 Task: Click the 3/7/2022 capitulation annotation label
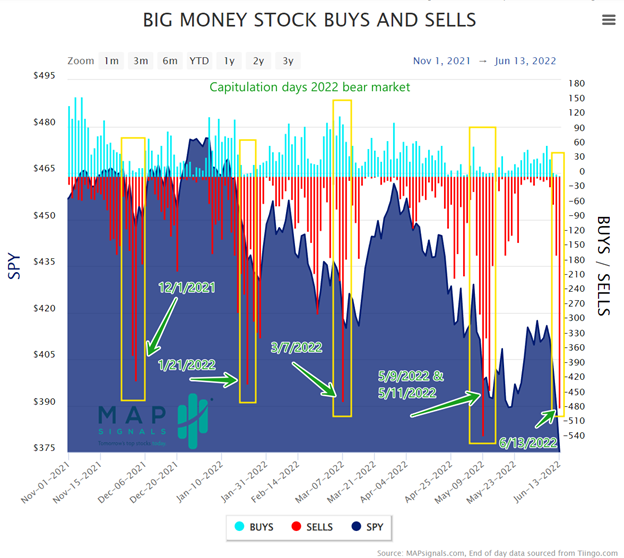click(297, 347)
